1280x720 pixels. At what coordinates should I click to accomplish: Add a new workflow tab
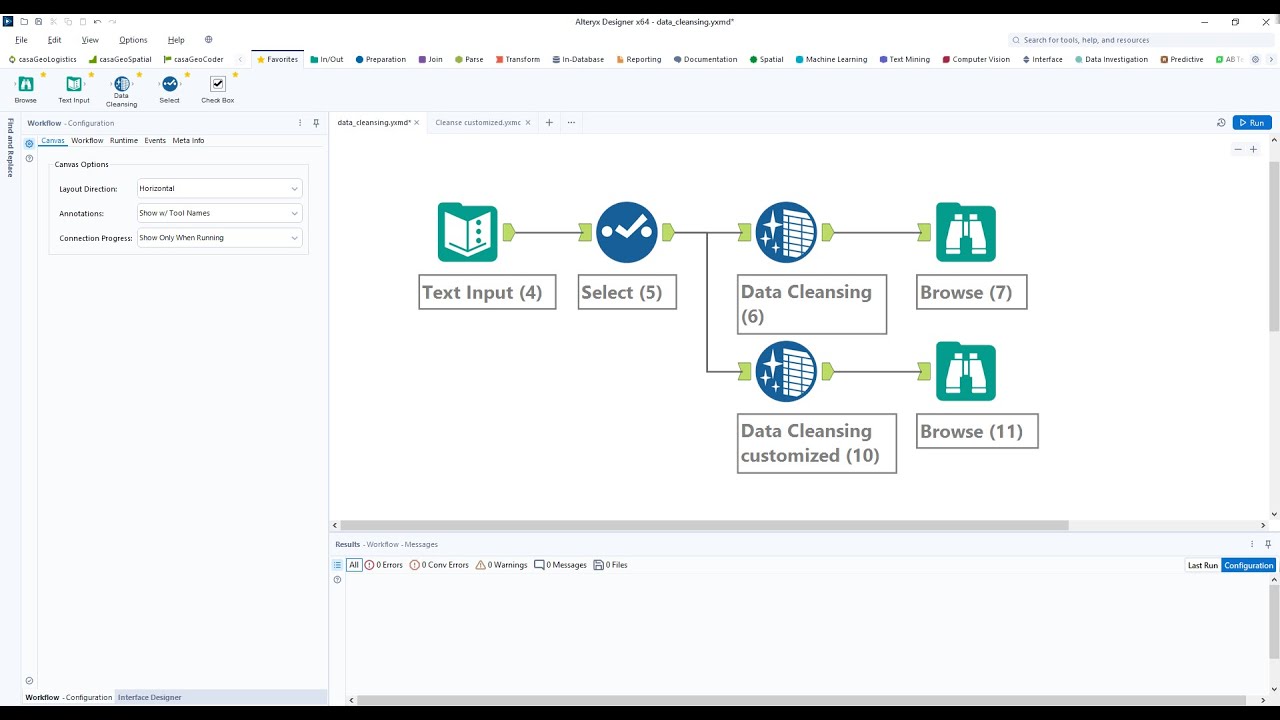549,123
